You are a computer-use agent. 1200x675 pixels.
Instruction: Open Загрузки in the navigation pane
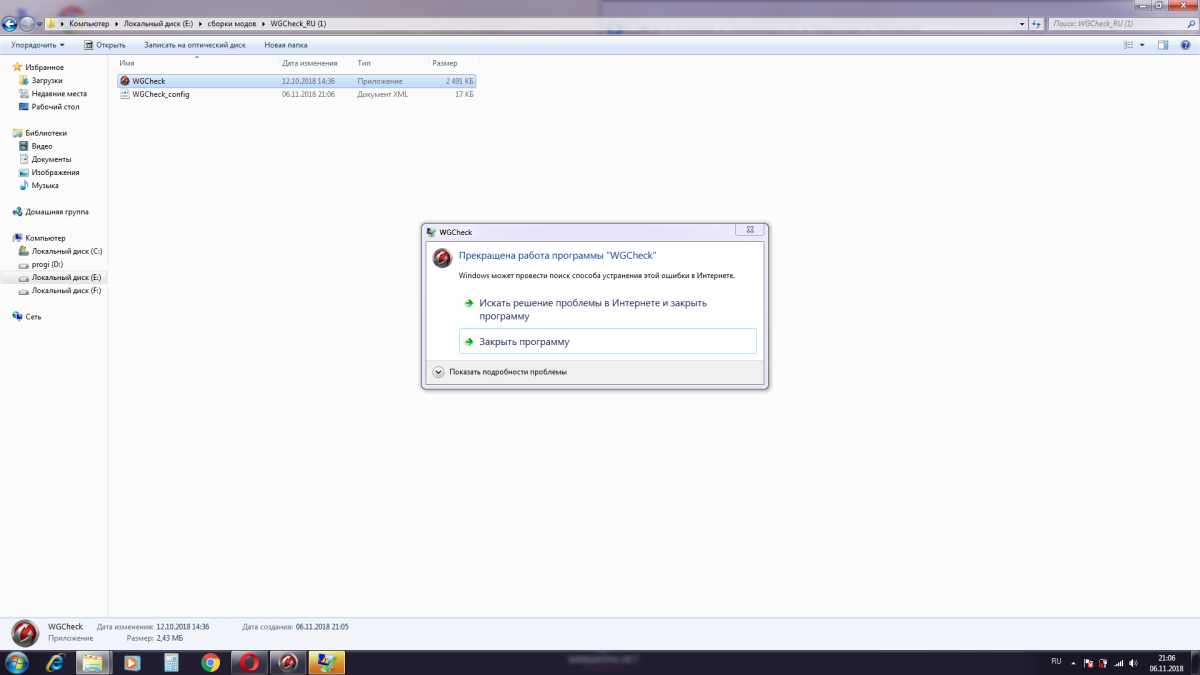pyautogui.click(x=47, y=80)
